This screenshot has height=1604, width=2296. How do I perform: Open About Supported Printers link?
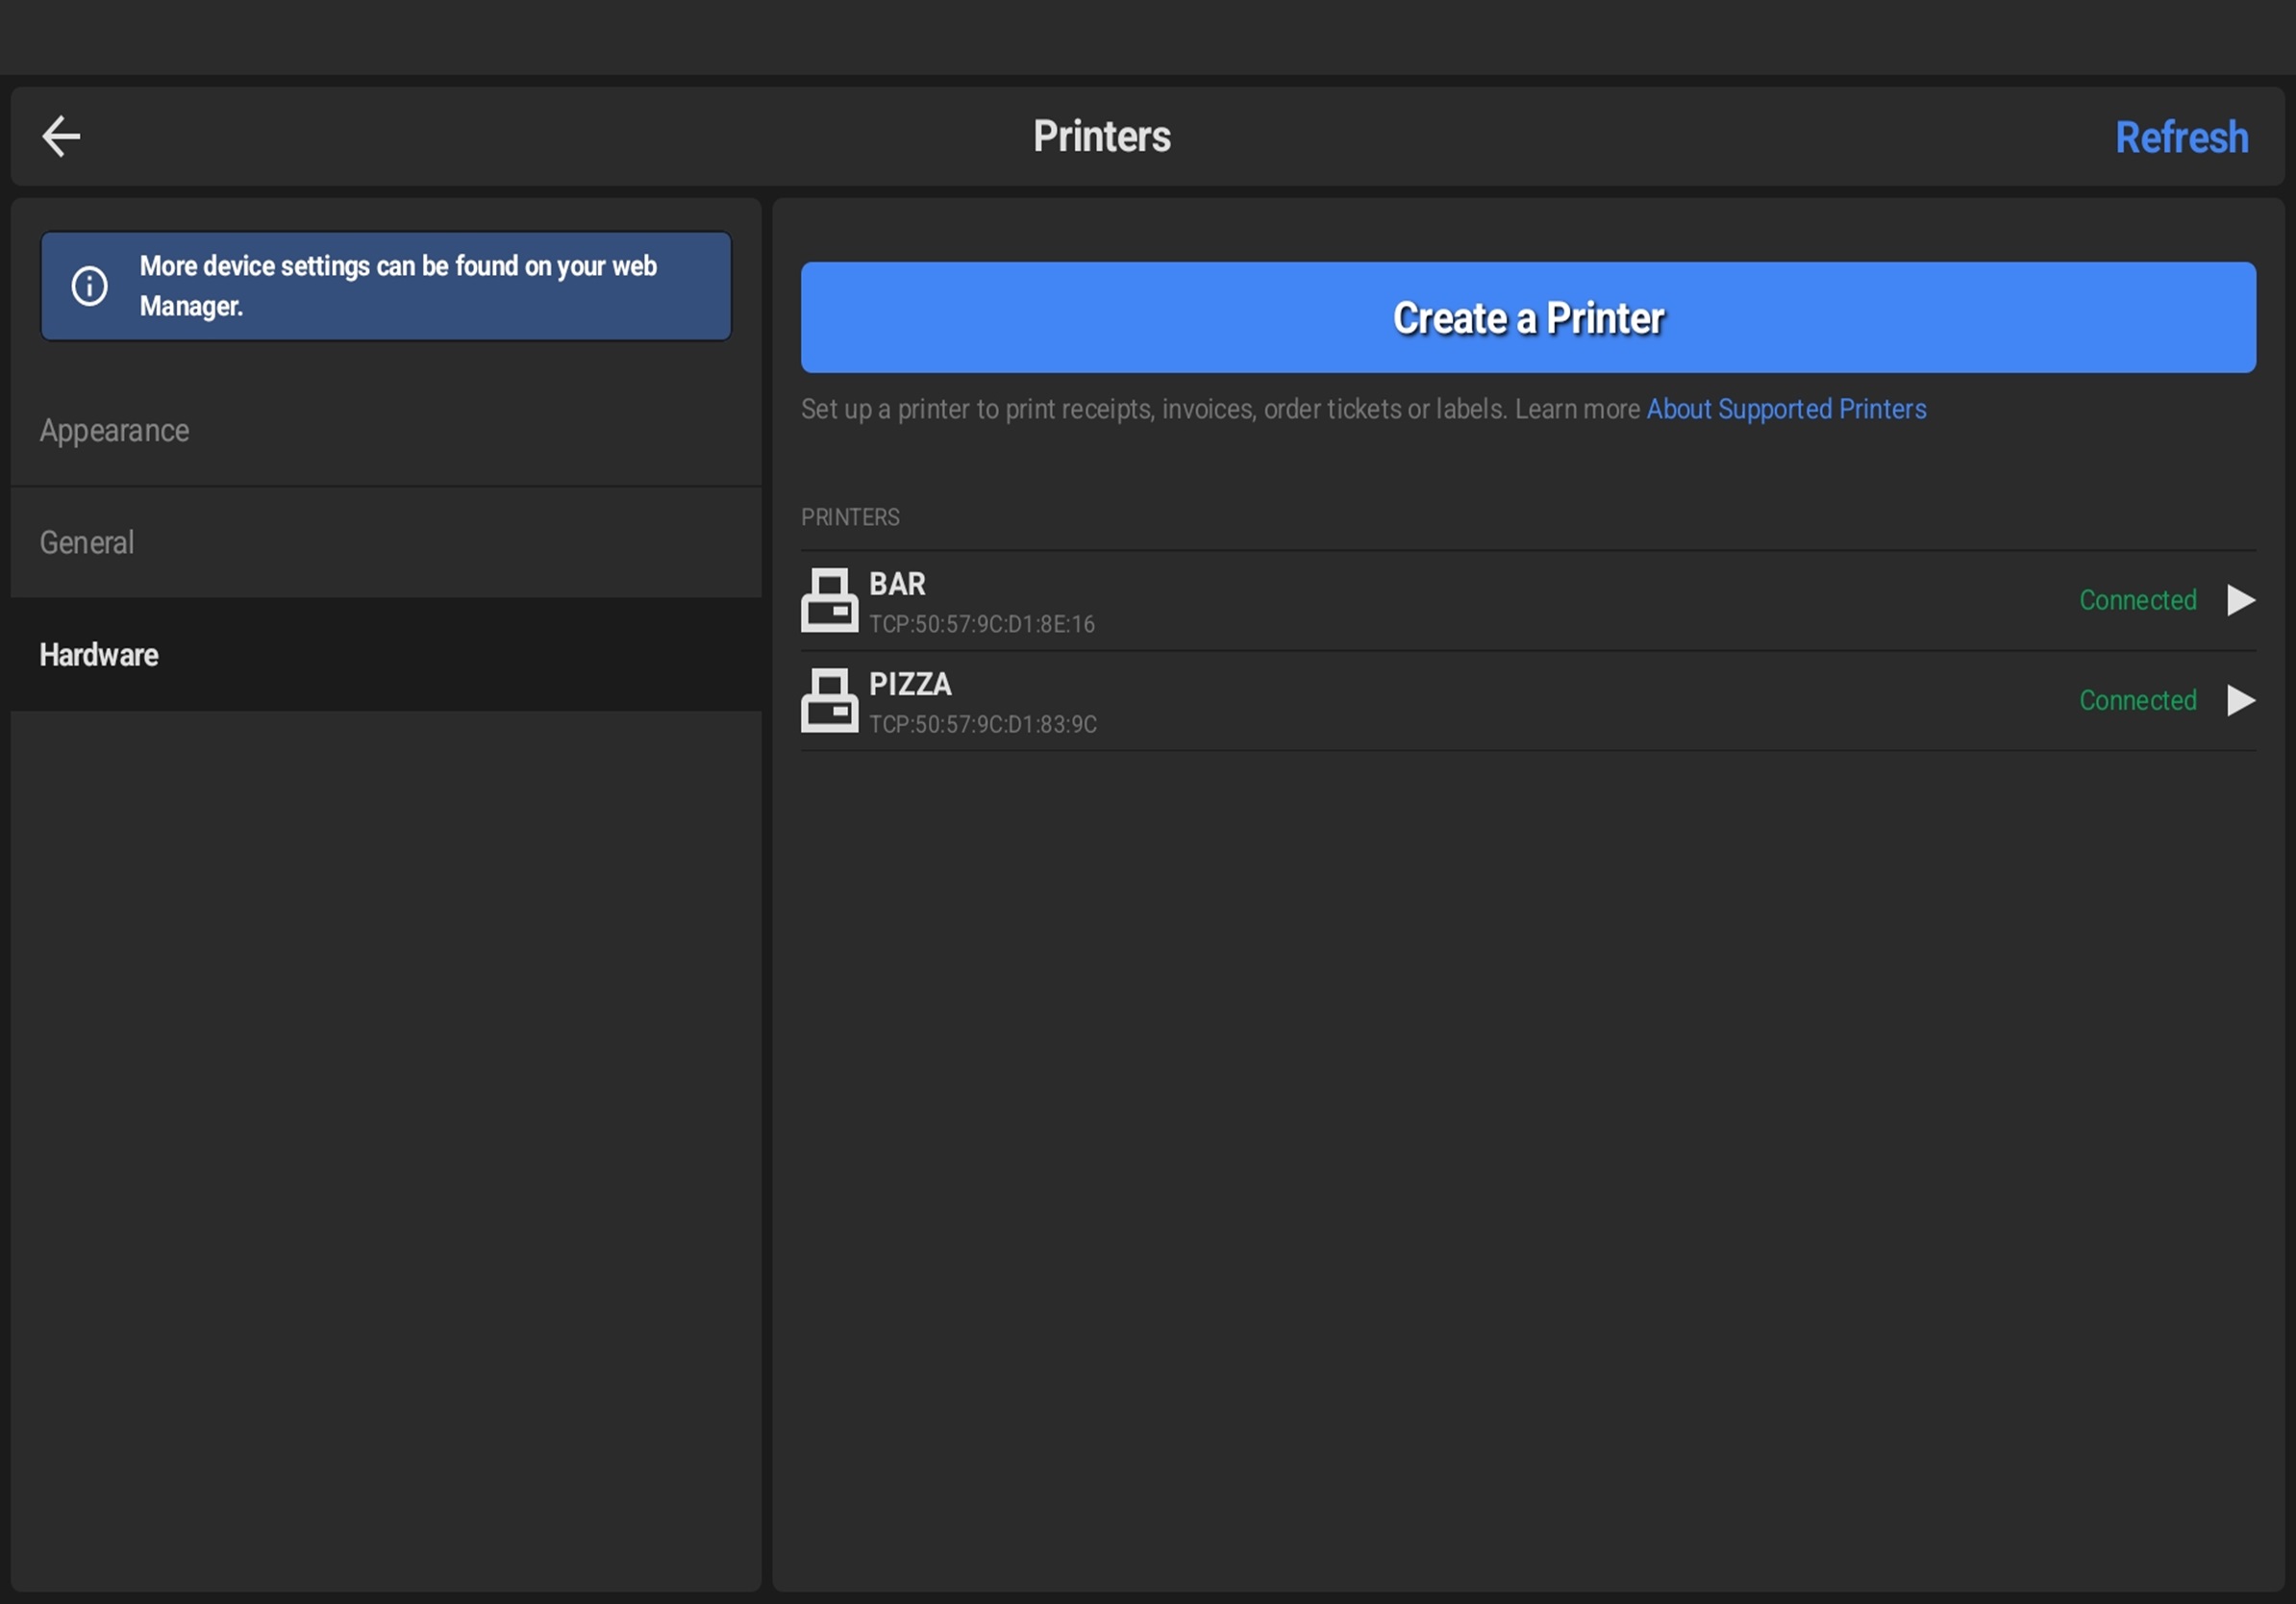1786,409
